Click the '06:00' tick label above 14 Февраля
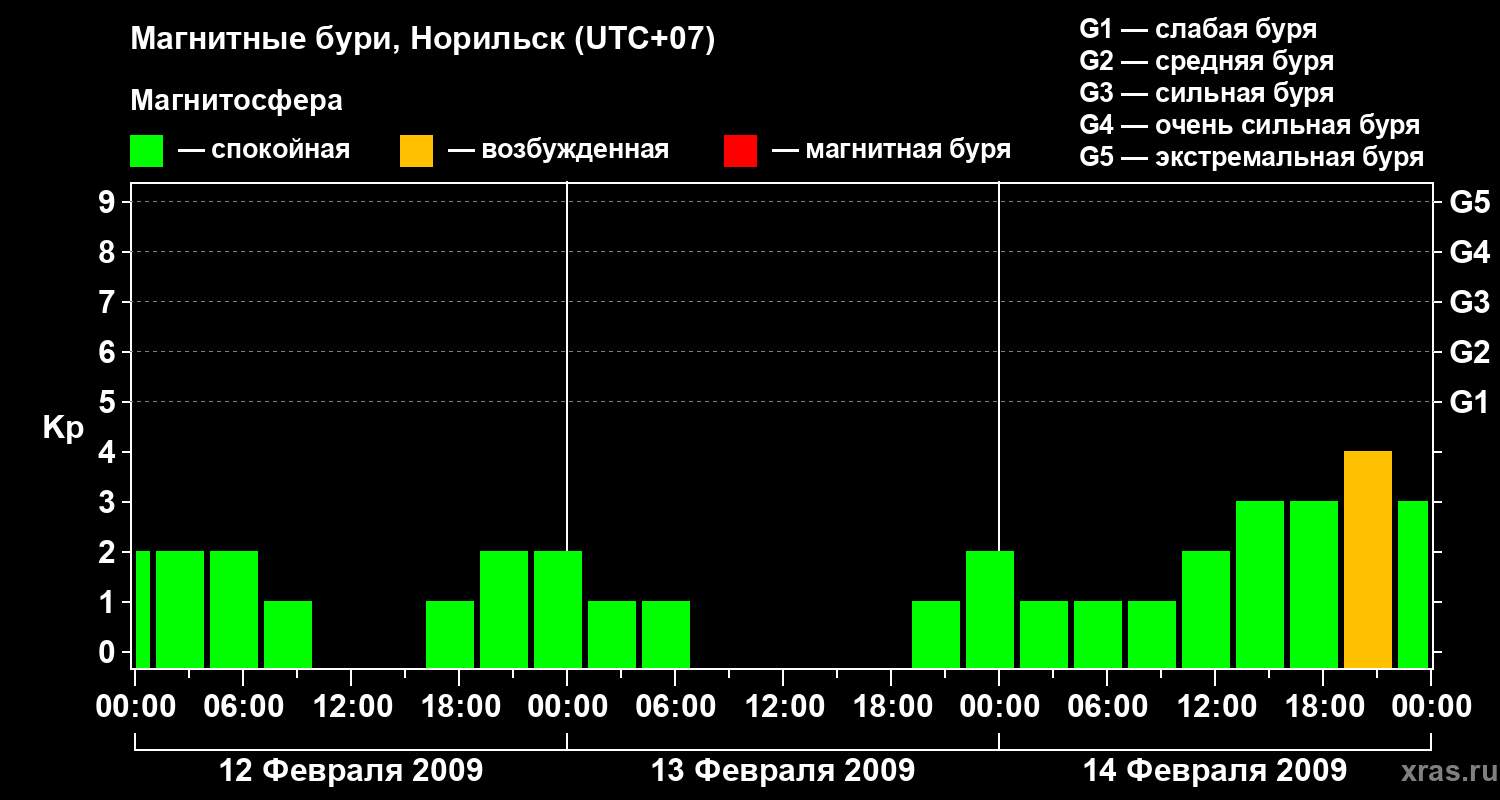This screenshot has height=800, width=1500. click(x=1107, y=707)
